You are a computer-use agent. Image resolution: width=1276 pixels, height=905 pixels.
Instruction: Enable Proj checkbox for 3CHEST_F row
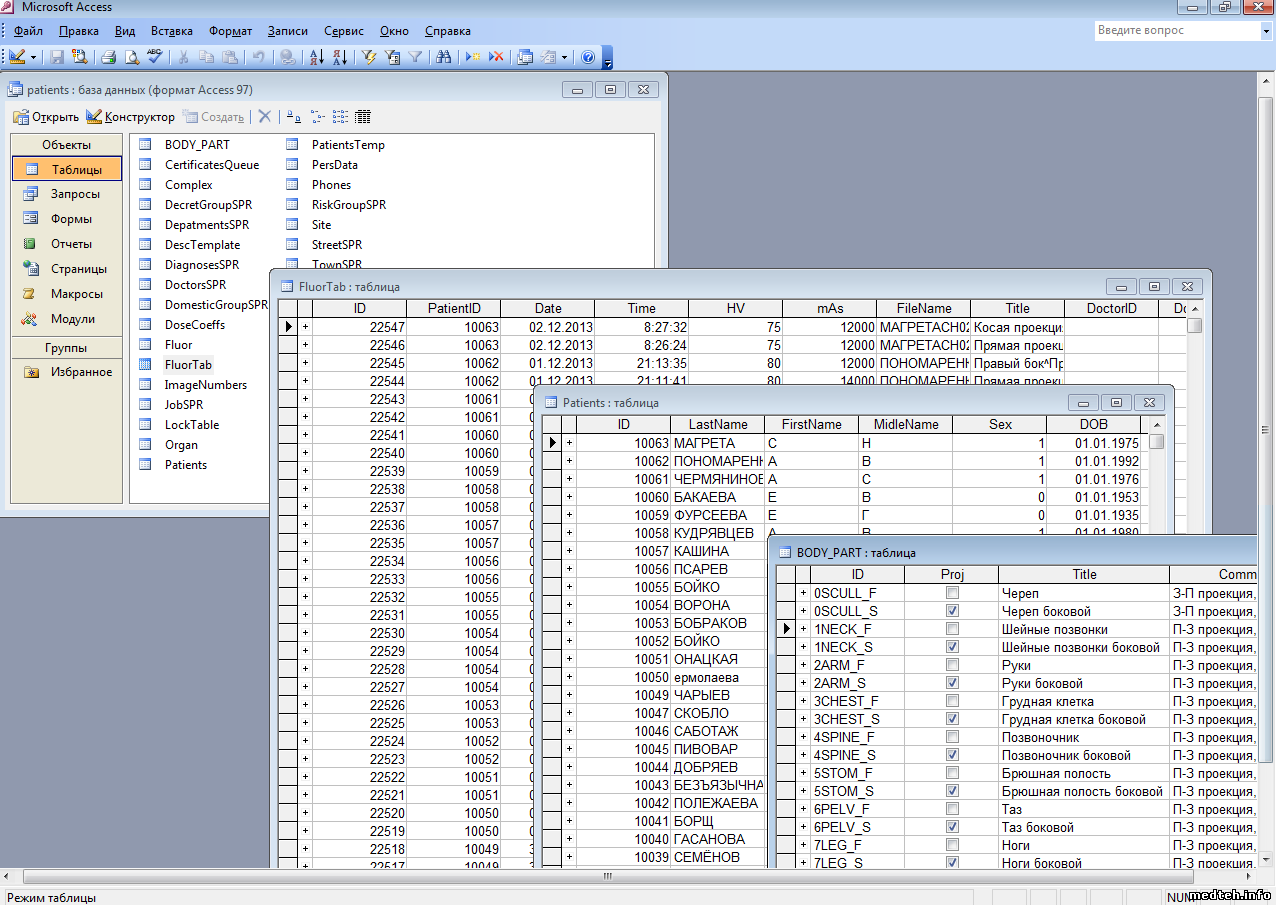click(952, 701)
